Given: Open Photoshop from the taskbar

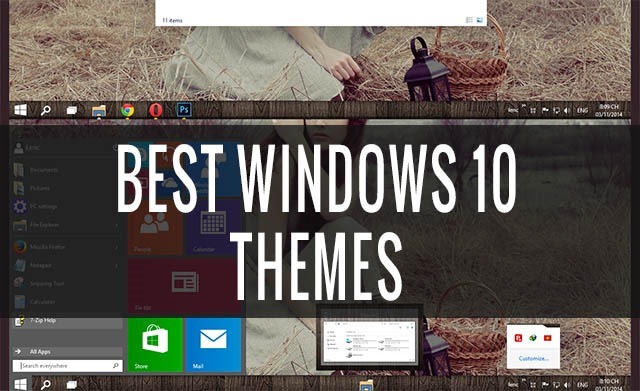Looking at the screenshot, I should pyautogui.click(x=184, y=110).
